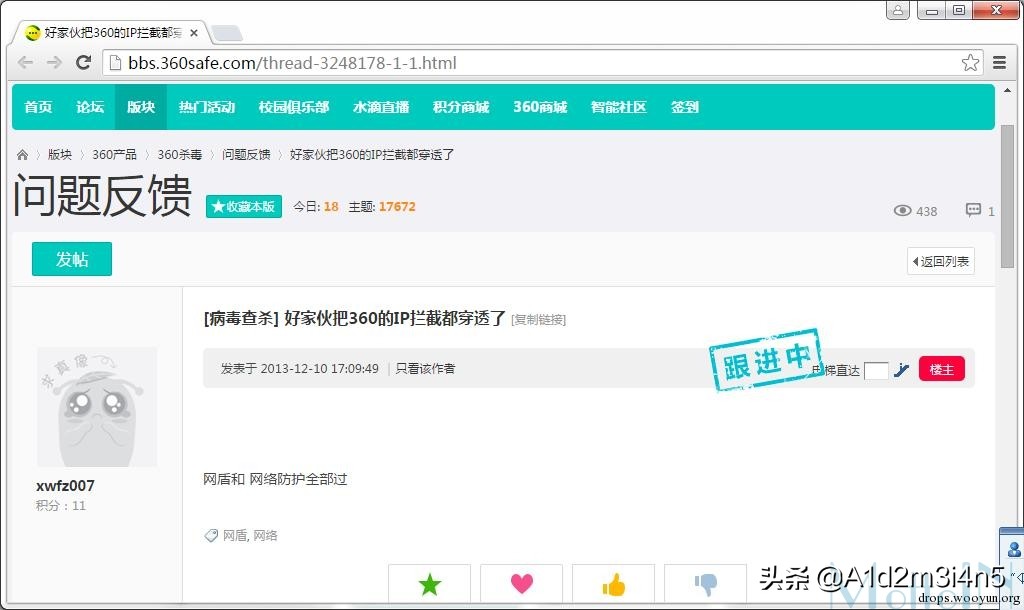Click the jump-to-floor arrow icon
Image resolution: width=1024 pixels, height=610 pixels.
click(901, 370)
